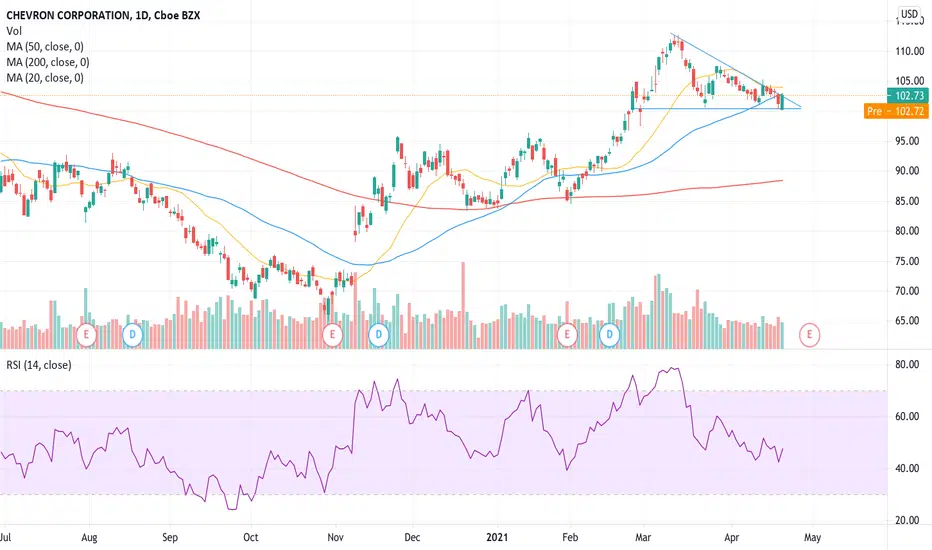932x550 pixels.
Task: Click the earnings E marker in early August
Action: [x=86, y=335]
